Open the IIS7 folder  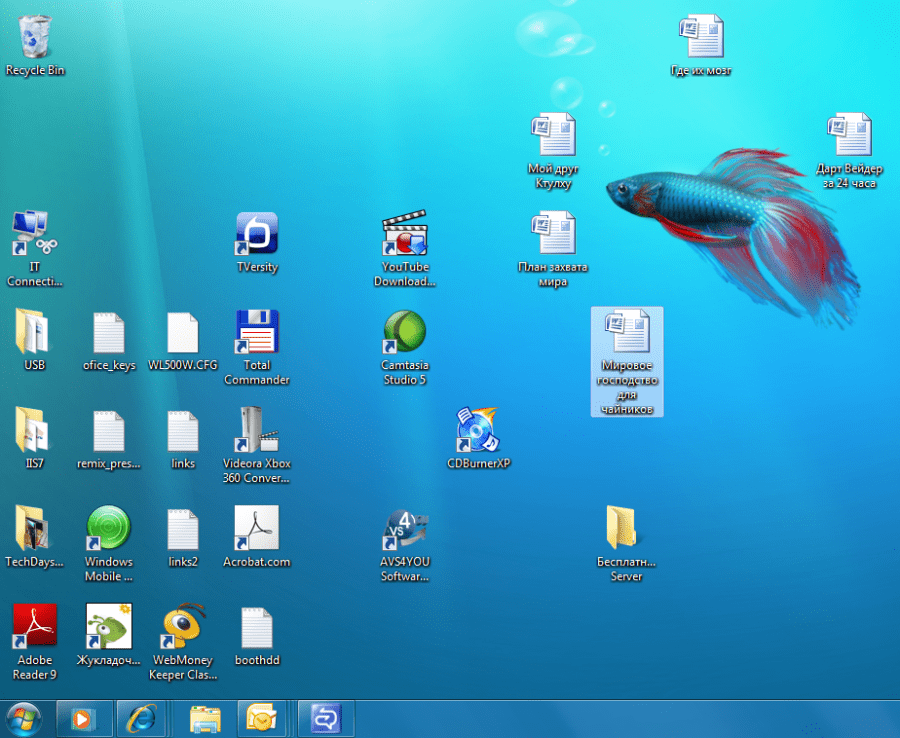pos(33,435)
